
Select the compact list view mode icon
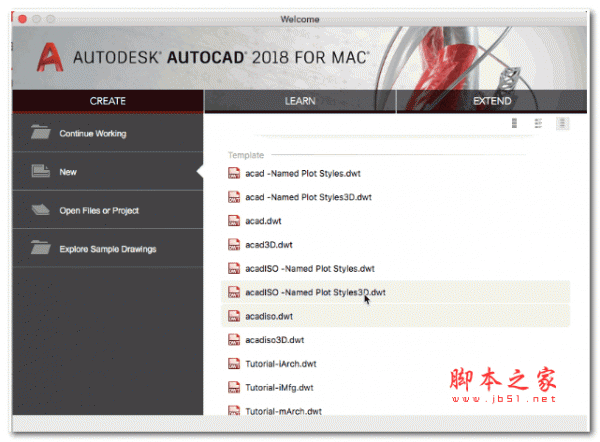562,123
